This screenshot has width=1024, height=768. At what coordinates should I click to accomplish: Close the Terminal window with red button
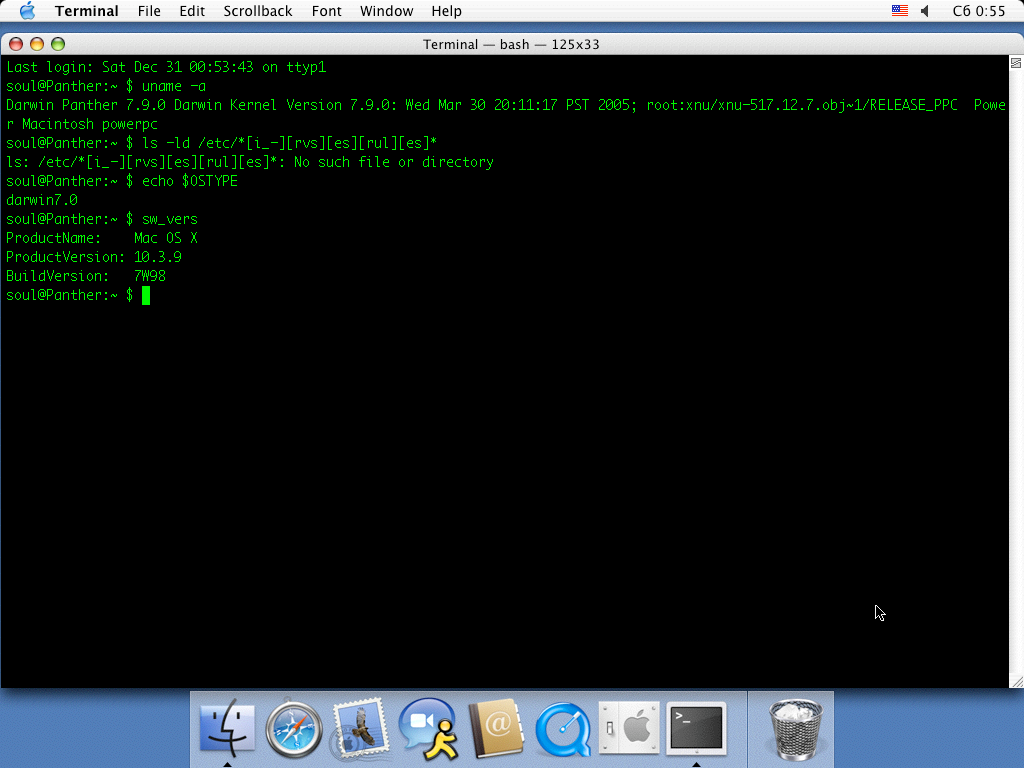pyautogui.click(x=16, y=44)
